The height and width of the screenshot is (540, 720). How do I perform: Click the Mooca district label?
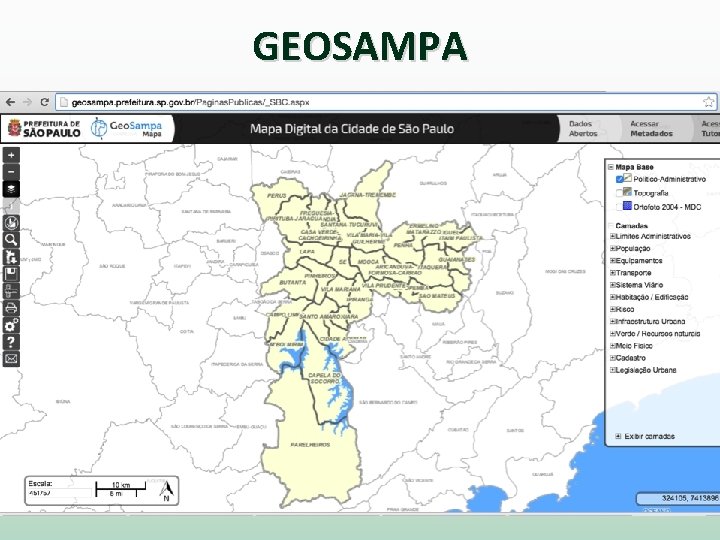[x=368, y=262]
